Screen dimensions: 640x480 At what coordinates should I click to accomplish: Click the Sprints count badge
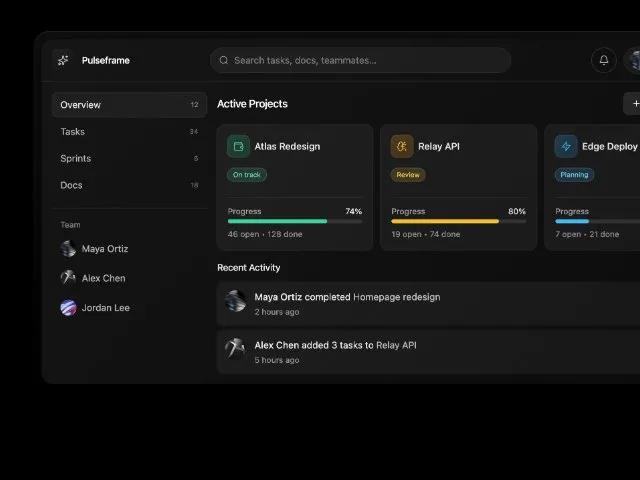[196, 158]
